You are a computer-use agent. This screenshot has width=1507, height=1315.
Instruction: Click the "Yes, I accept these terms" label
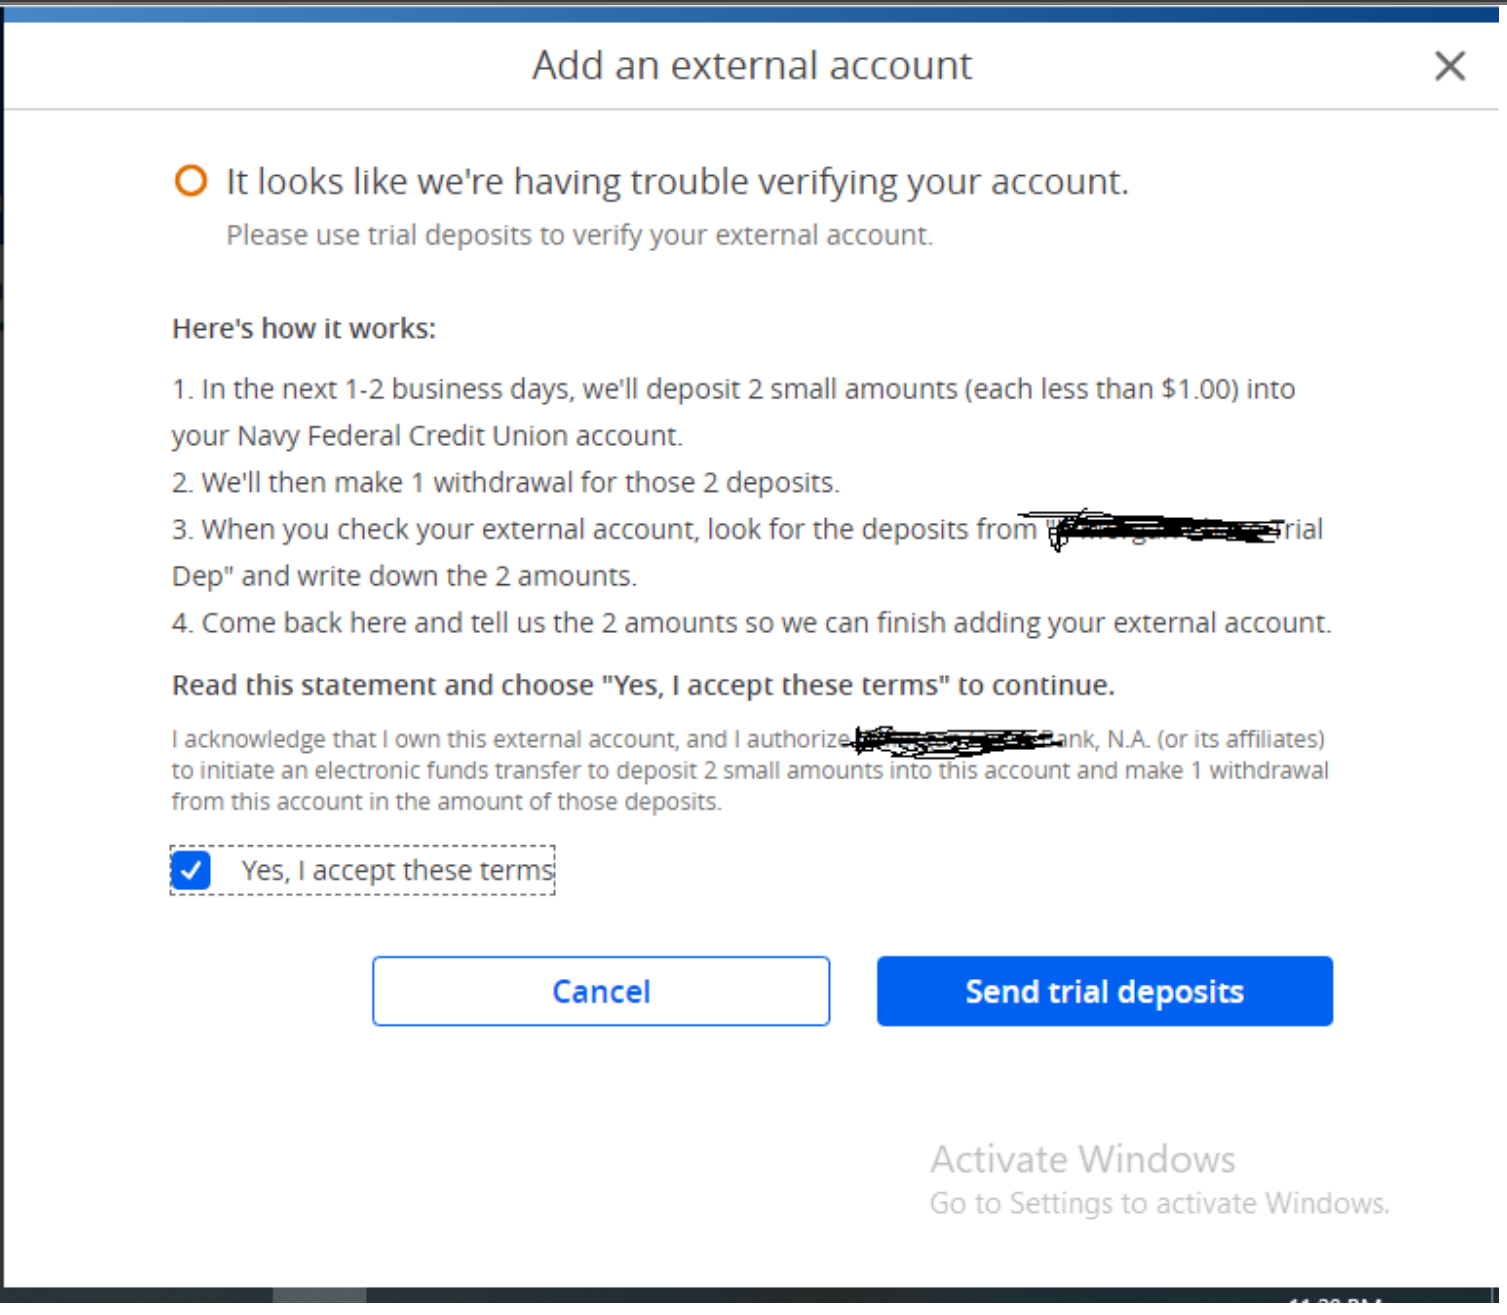tap(397, 870)
